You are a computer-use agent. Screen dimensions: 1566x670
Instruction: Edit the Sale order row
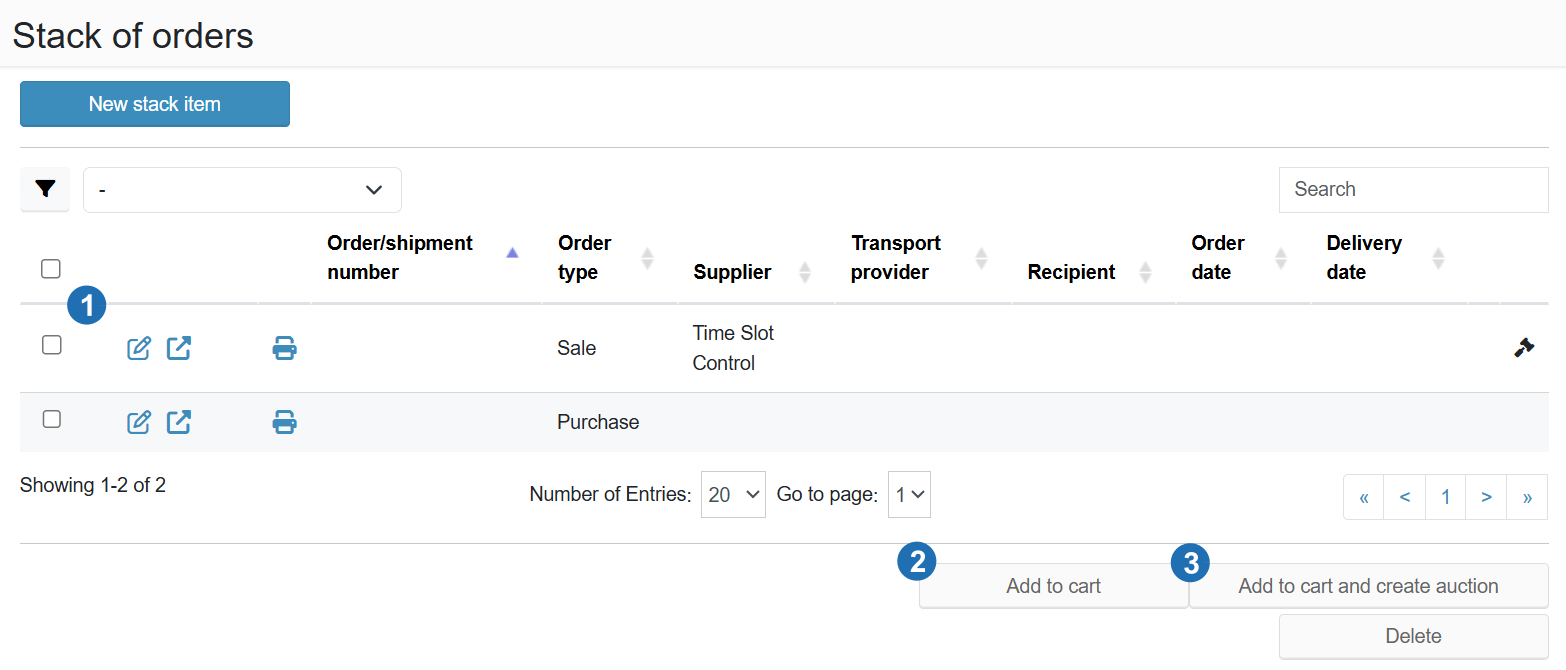pyautogui.click(x=139, y=348)
